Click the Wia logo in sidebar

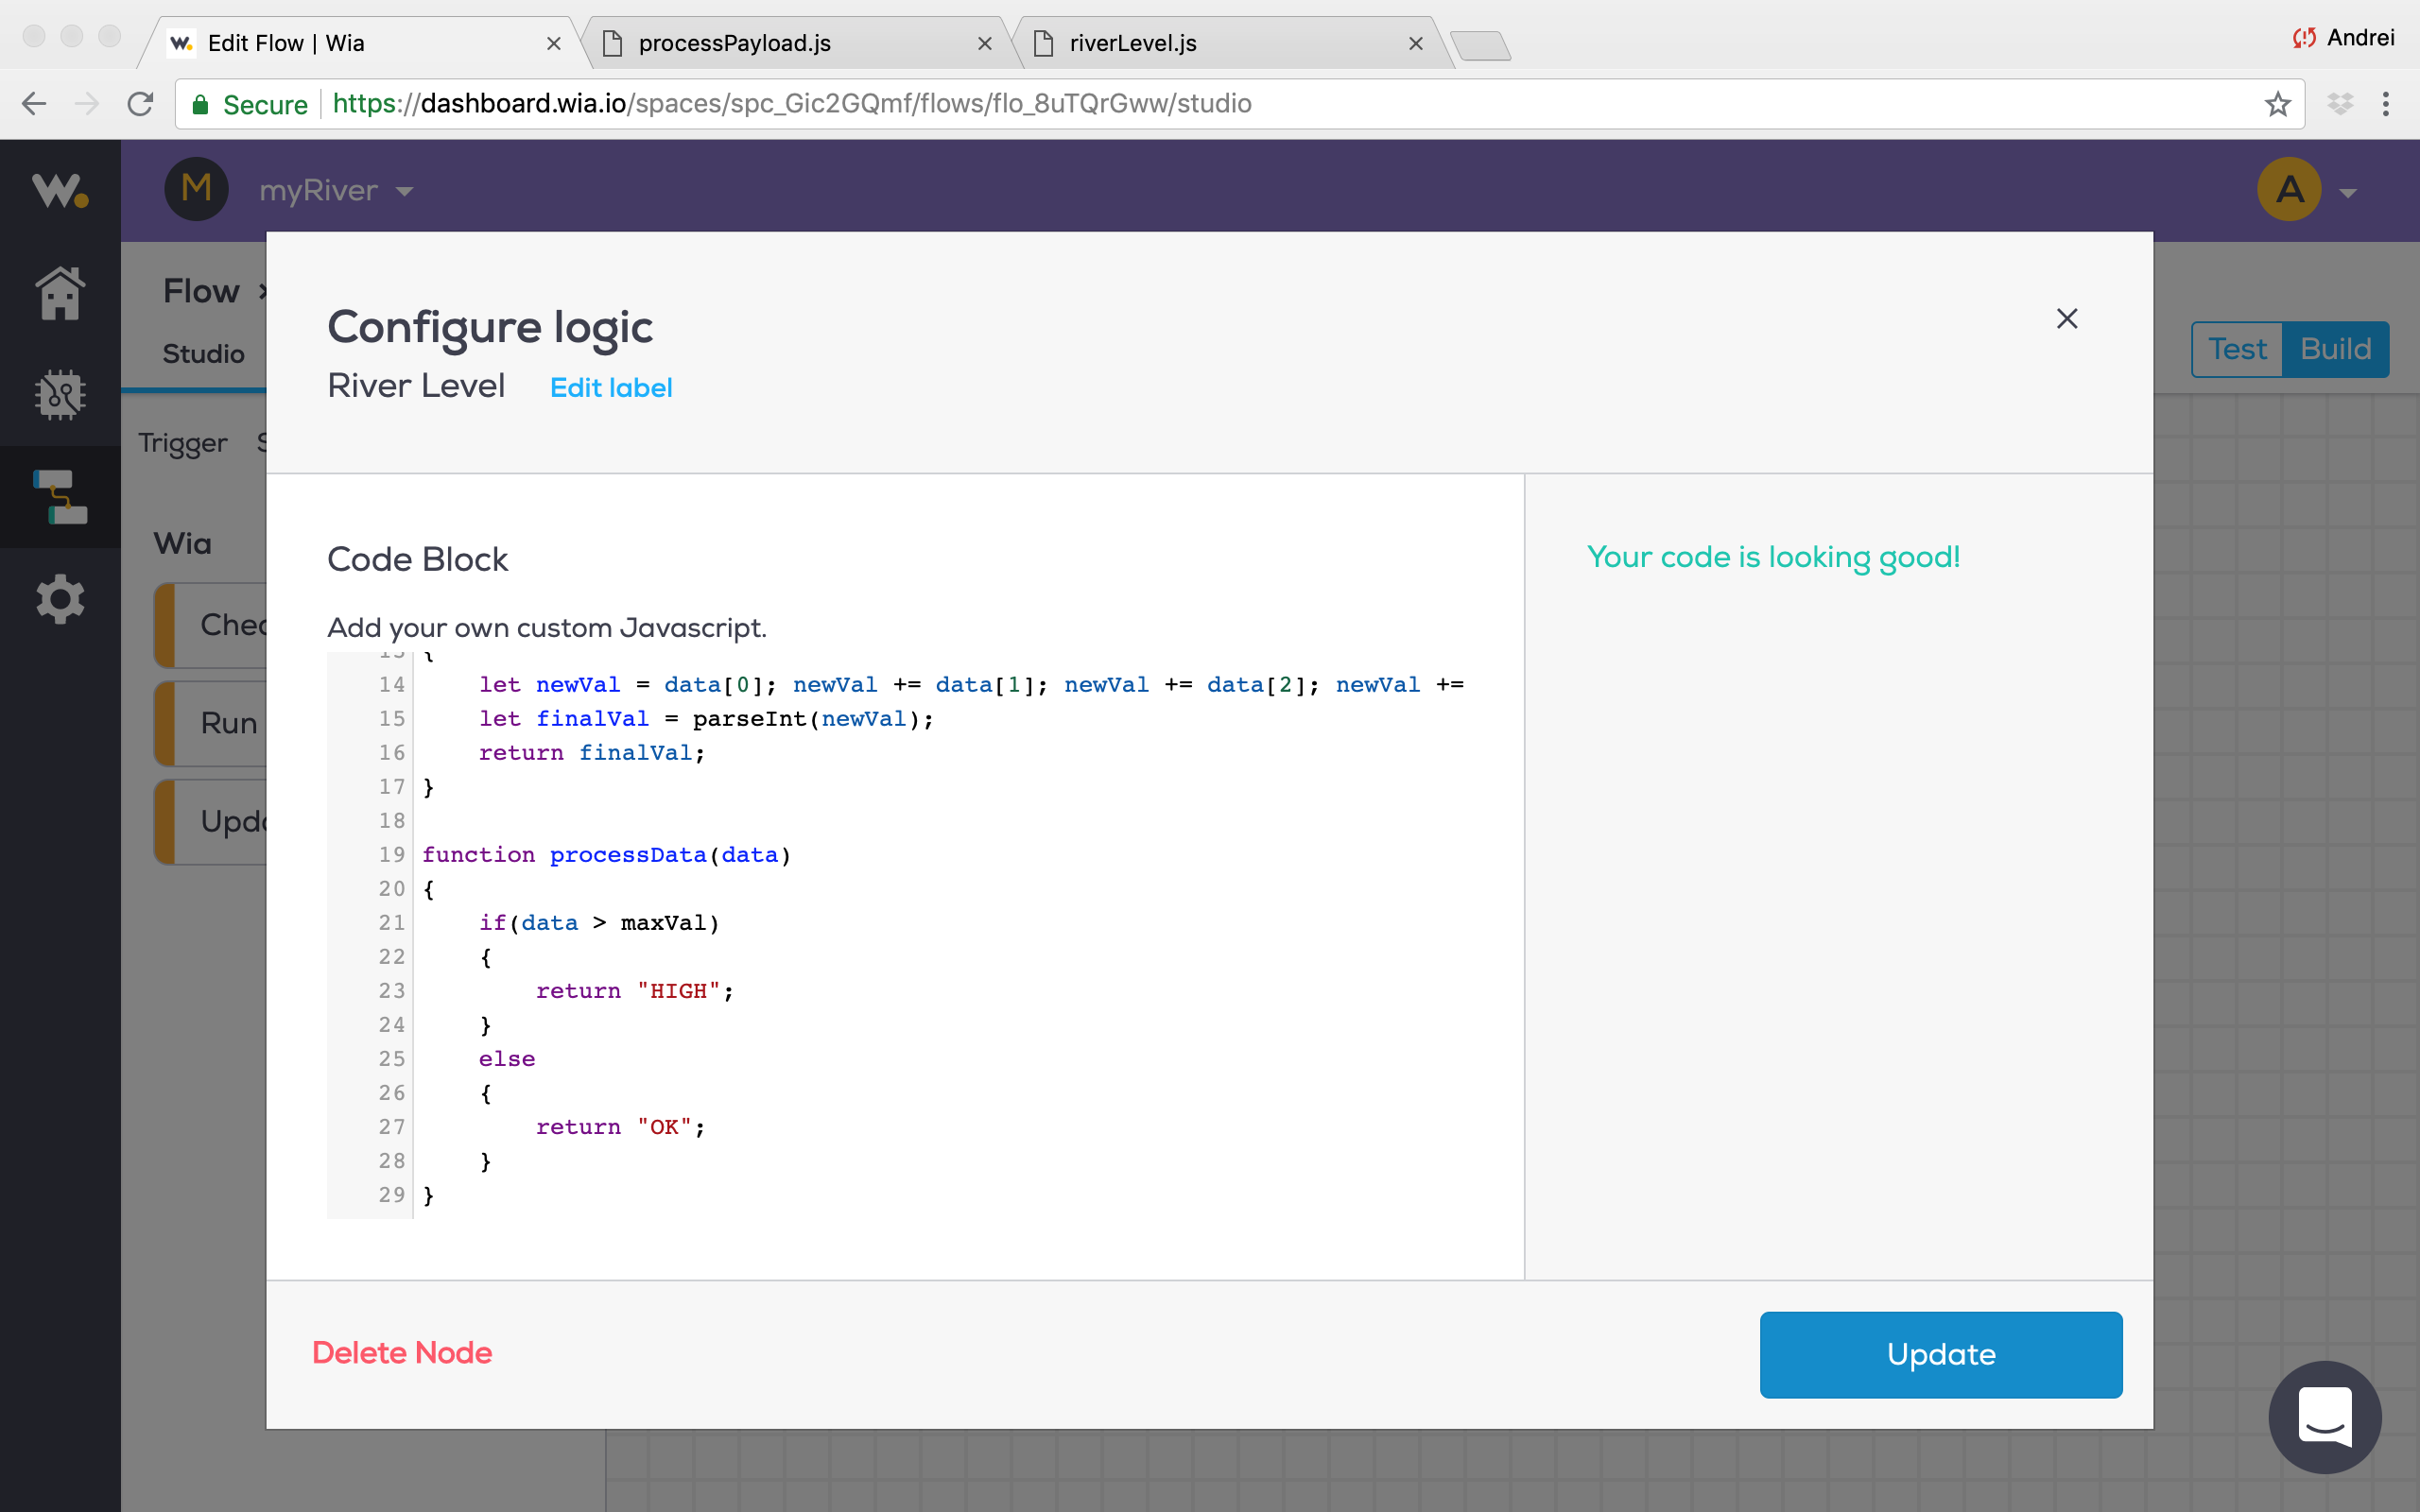60,190
